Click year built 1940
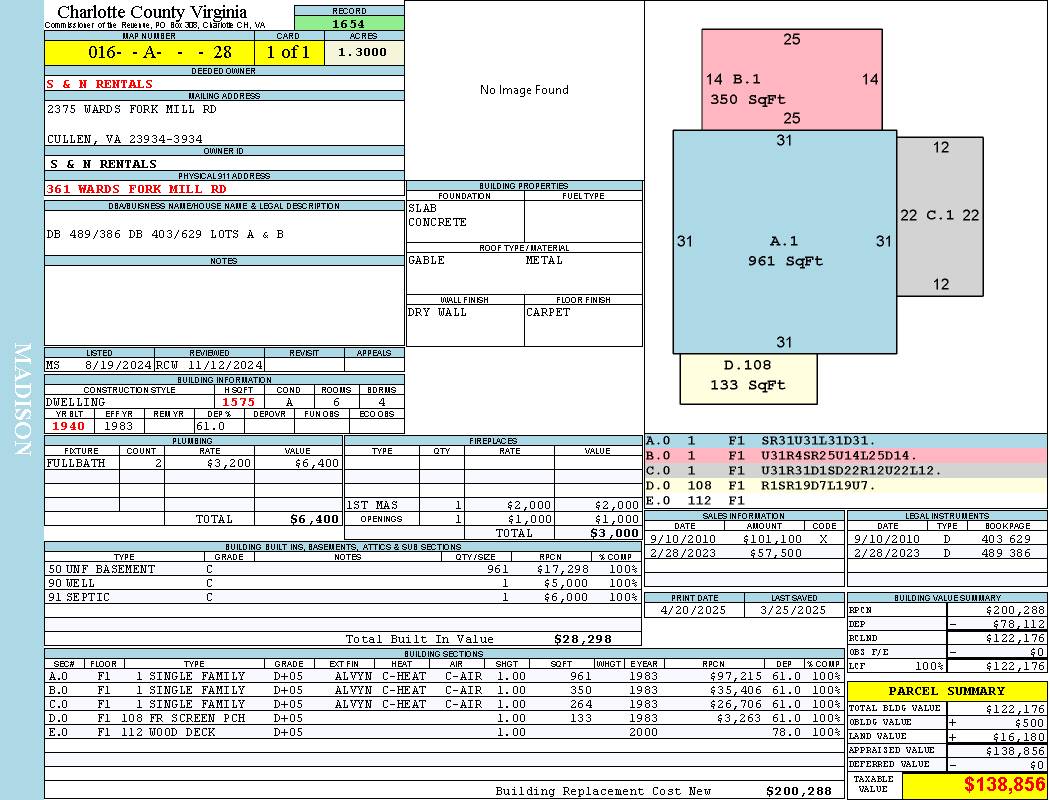 [68, 426]
